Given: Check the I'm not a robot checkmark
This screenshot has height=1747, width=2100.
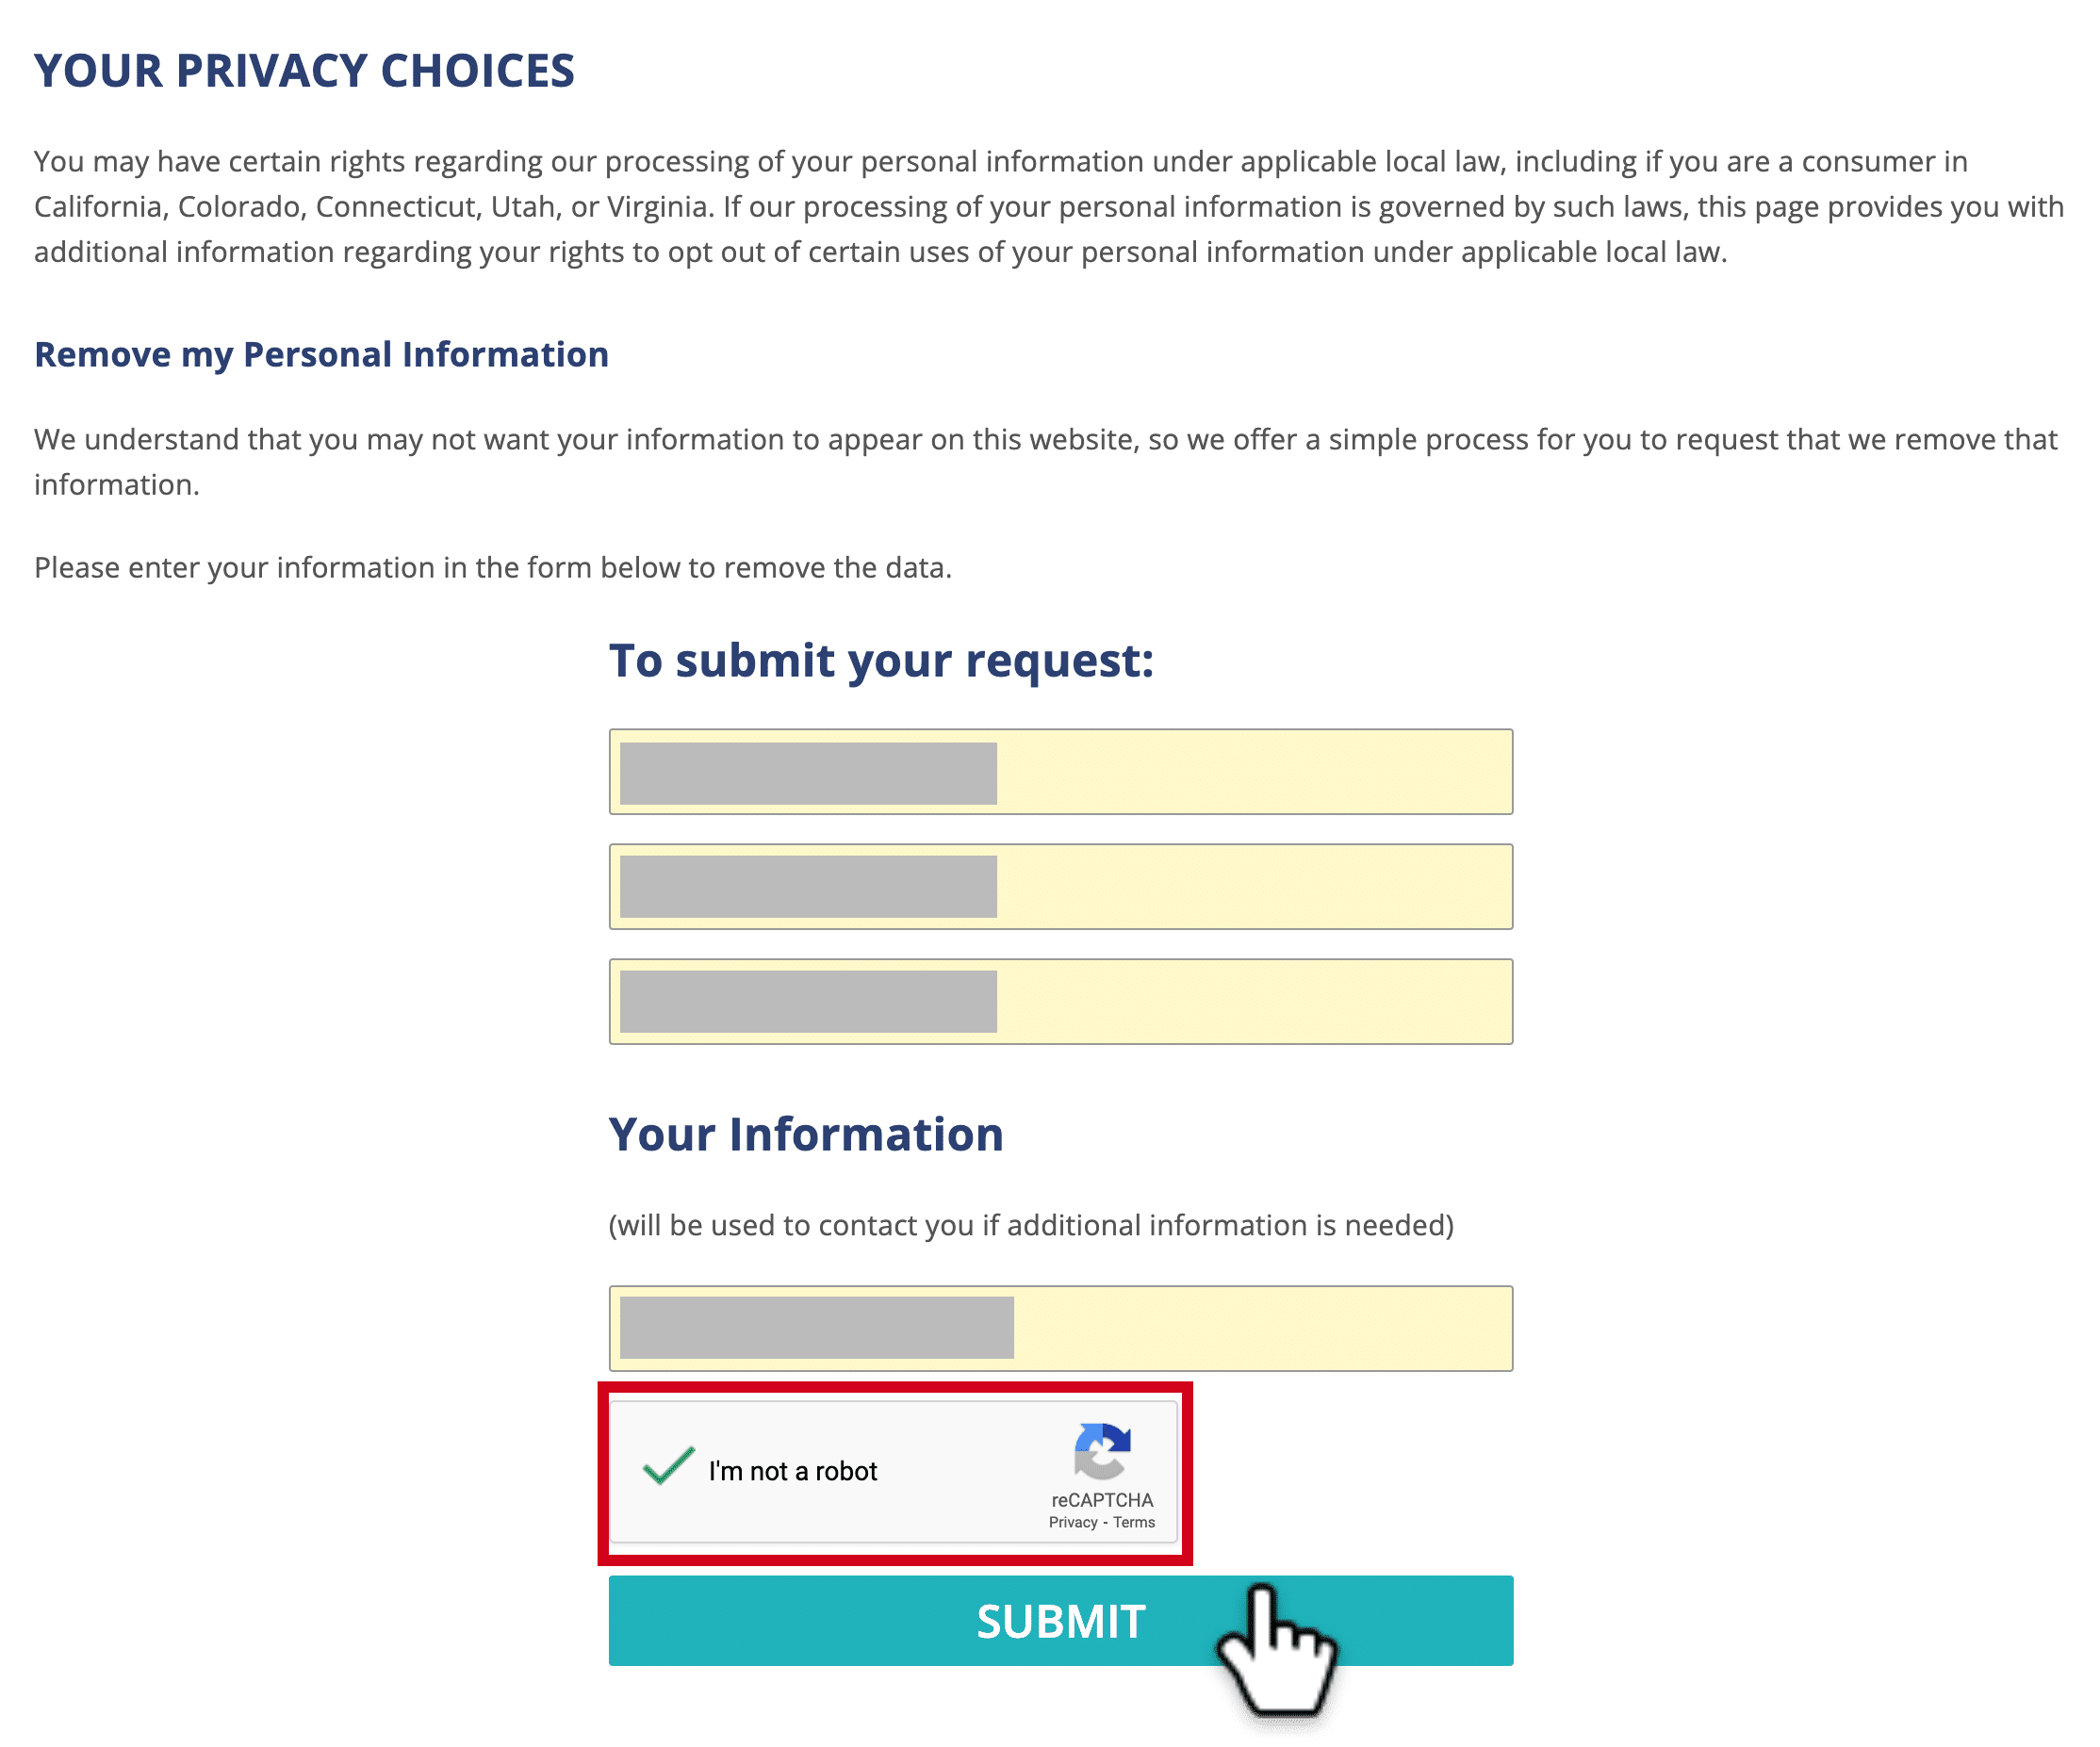Looking at the screenshot, I should coord(668,1466).
